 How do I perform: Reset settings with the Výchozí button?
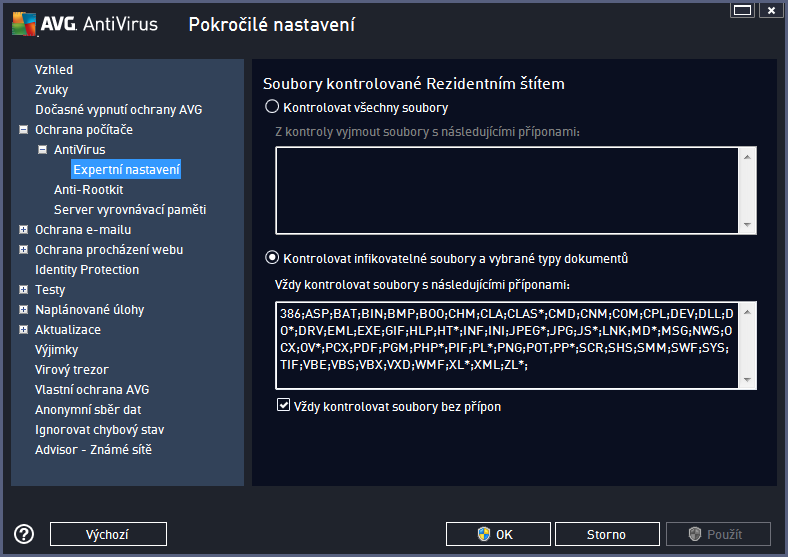[108, 534]
